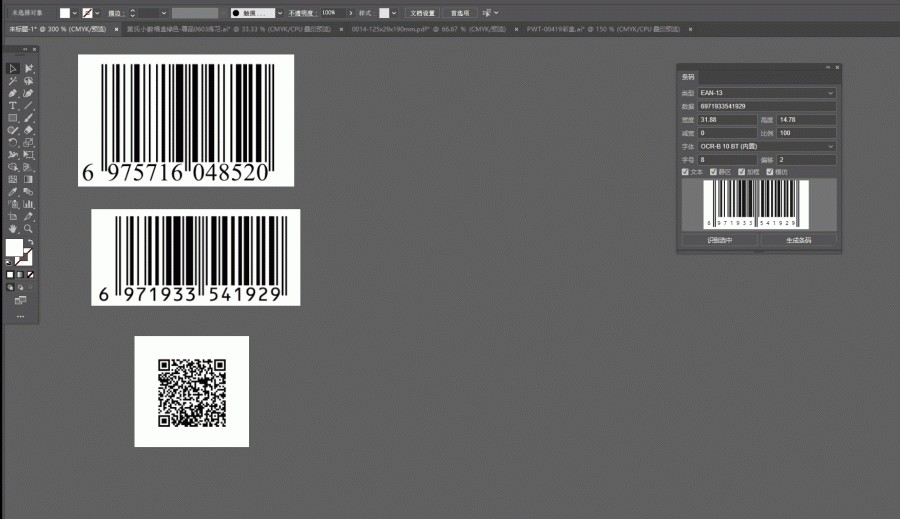Switch to the PWT-00419 document tab
Screen dimensions: 900x519
click(x=603, y=29)
